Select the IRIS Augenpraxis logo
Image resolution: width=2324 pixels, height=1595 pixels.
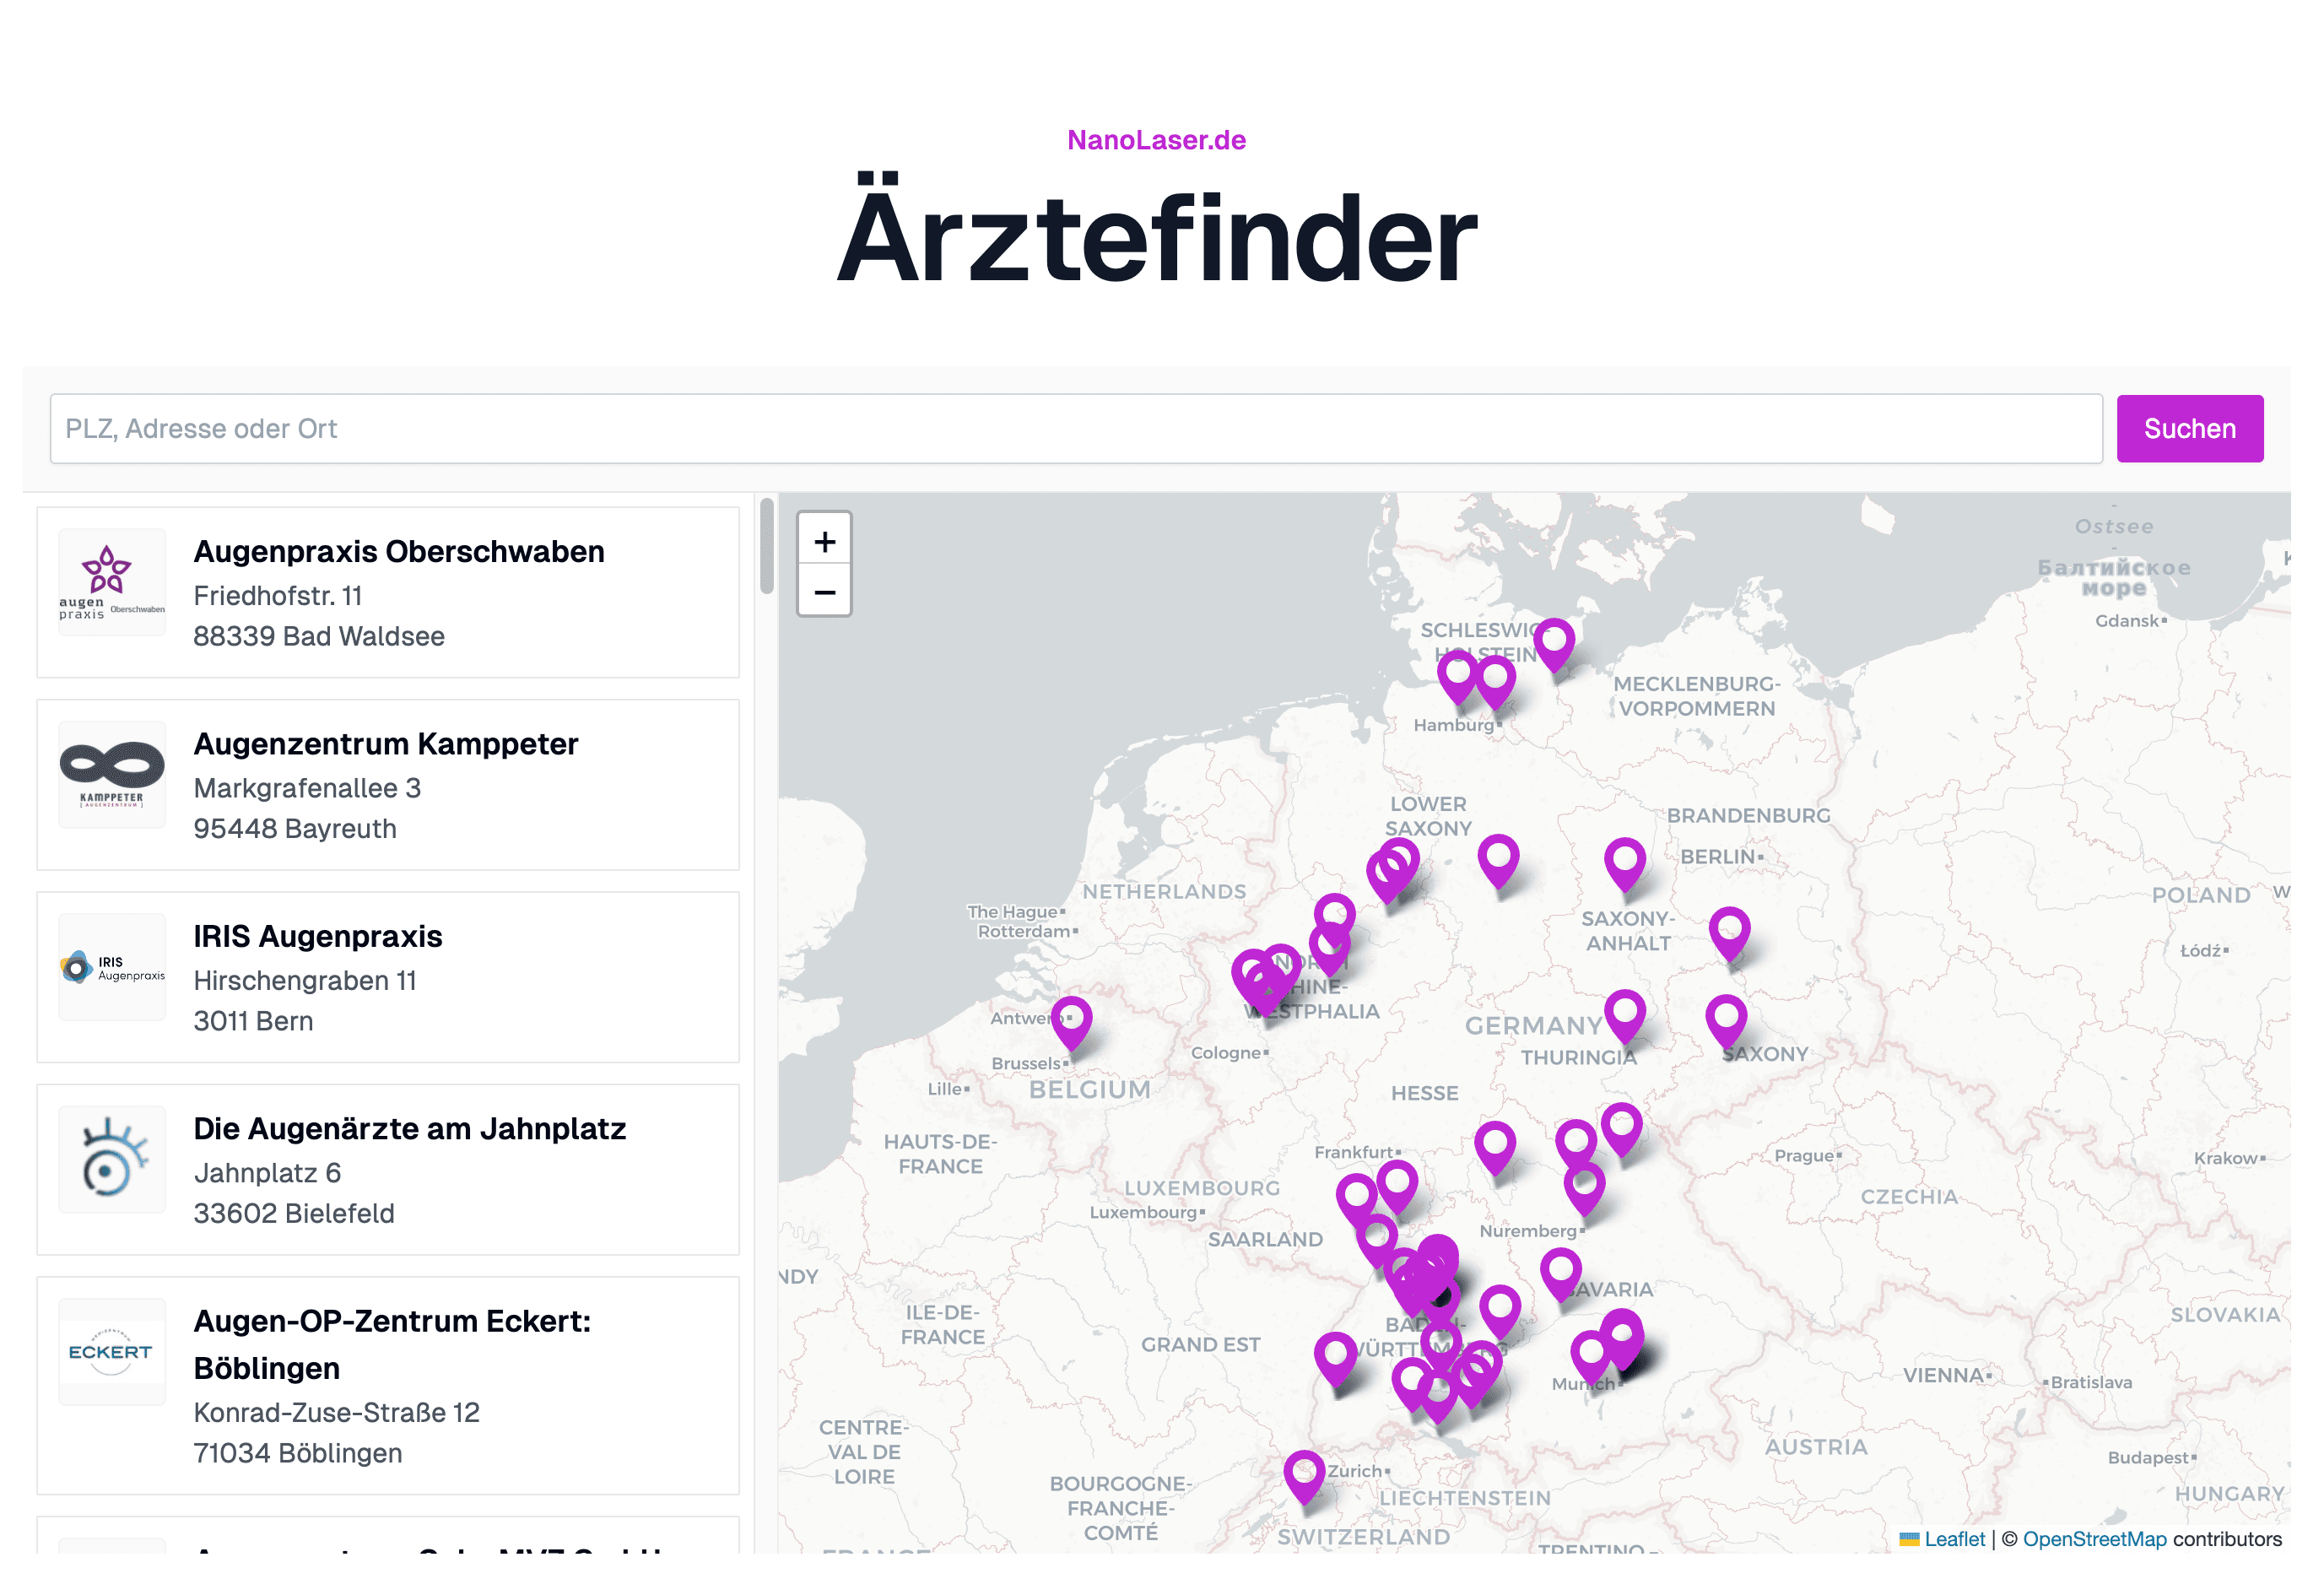pos(112,967)
